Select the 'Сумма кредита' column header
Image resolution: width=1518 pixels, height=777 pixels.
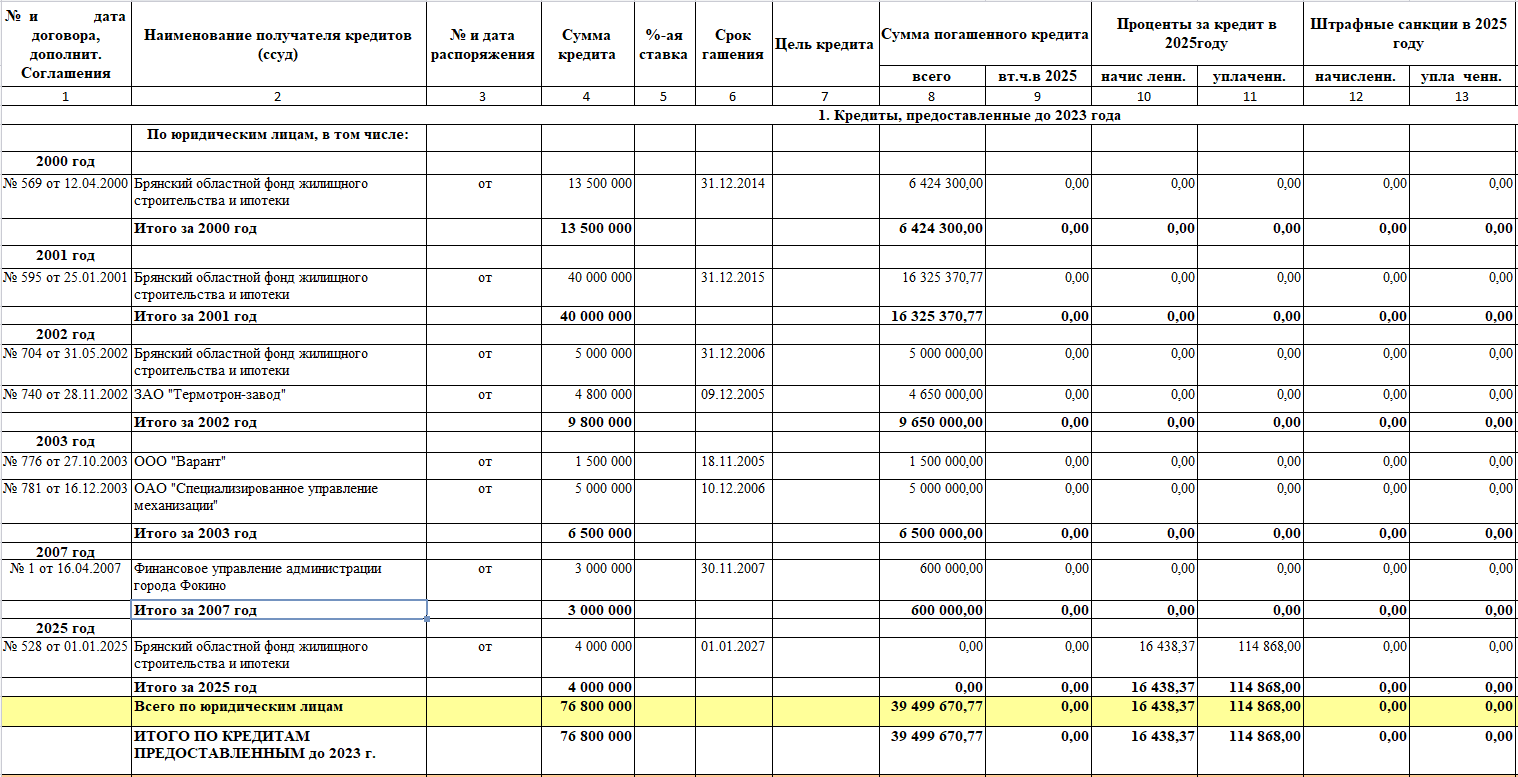pos(587,44)
